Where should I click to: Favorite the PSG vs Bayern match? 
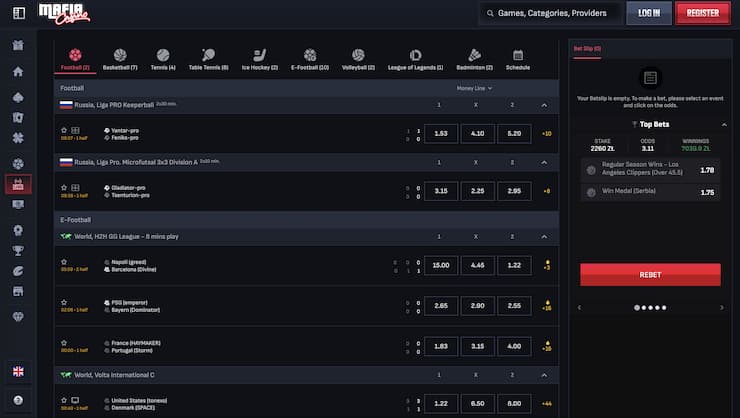[64, 302]
